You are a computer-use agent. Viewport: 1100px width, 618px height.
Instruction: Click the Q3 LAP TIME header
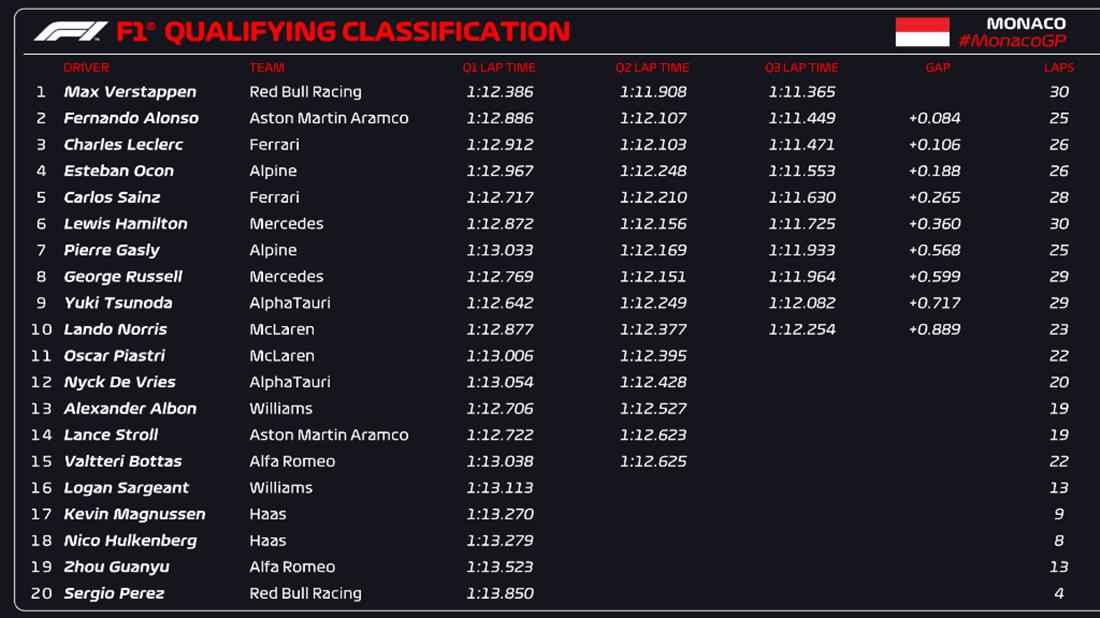click(801, 68)
